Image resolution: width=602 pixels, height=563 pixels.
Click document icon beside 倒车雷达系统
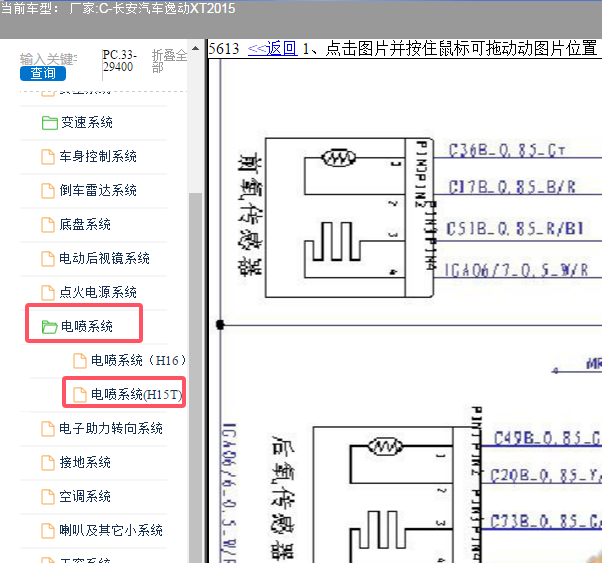pos(48,190)
